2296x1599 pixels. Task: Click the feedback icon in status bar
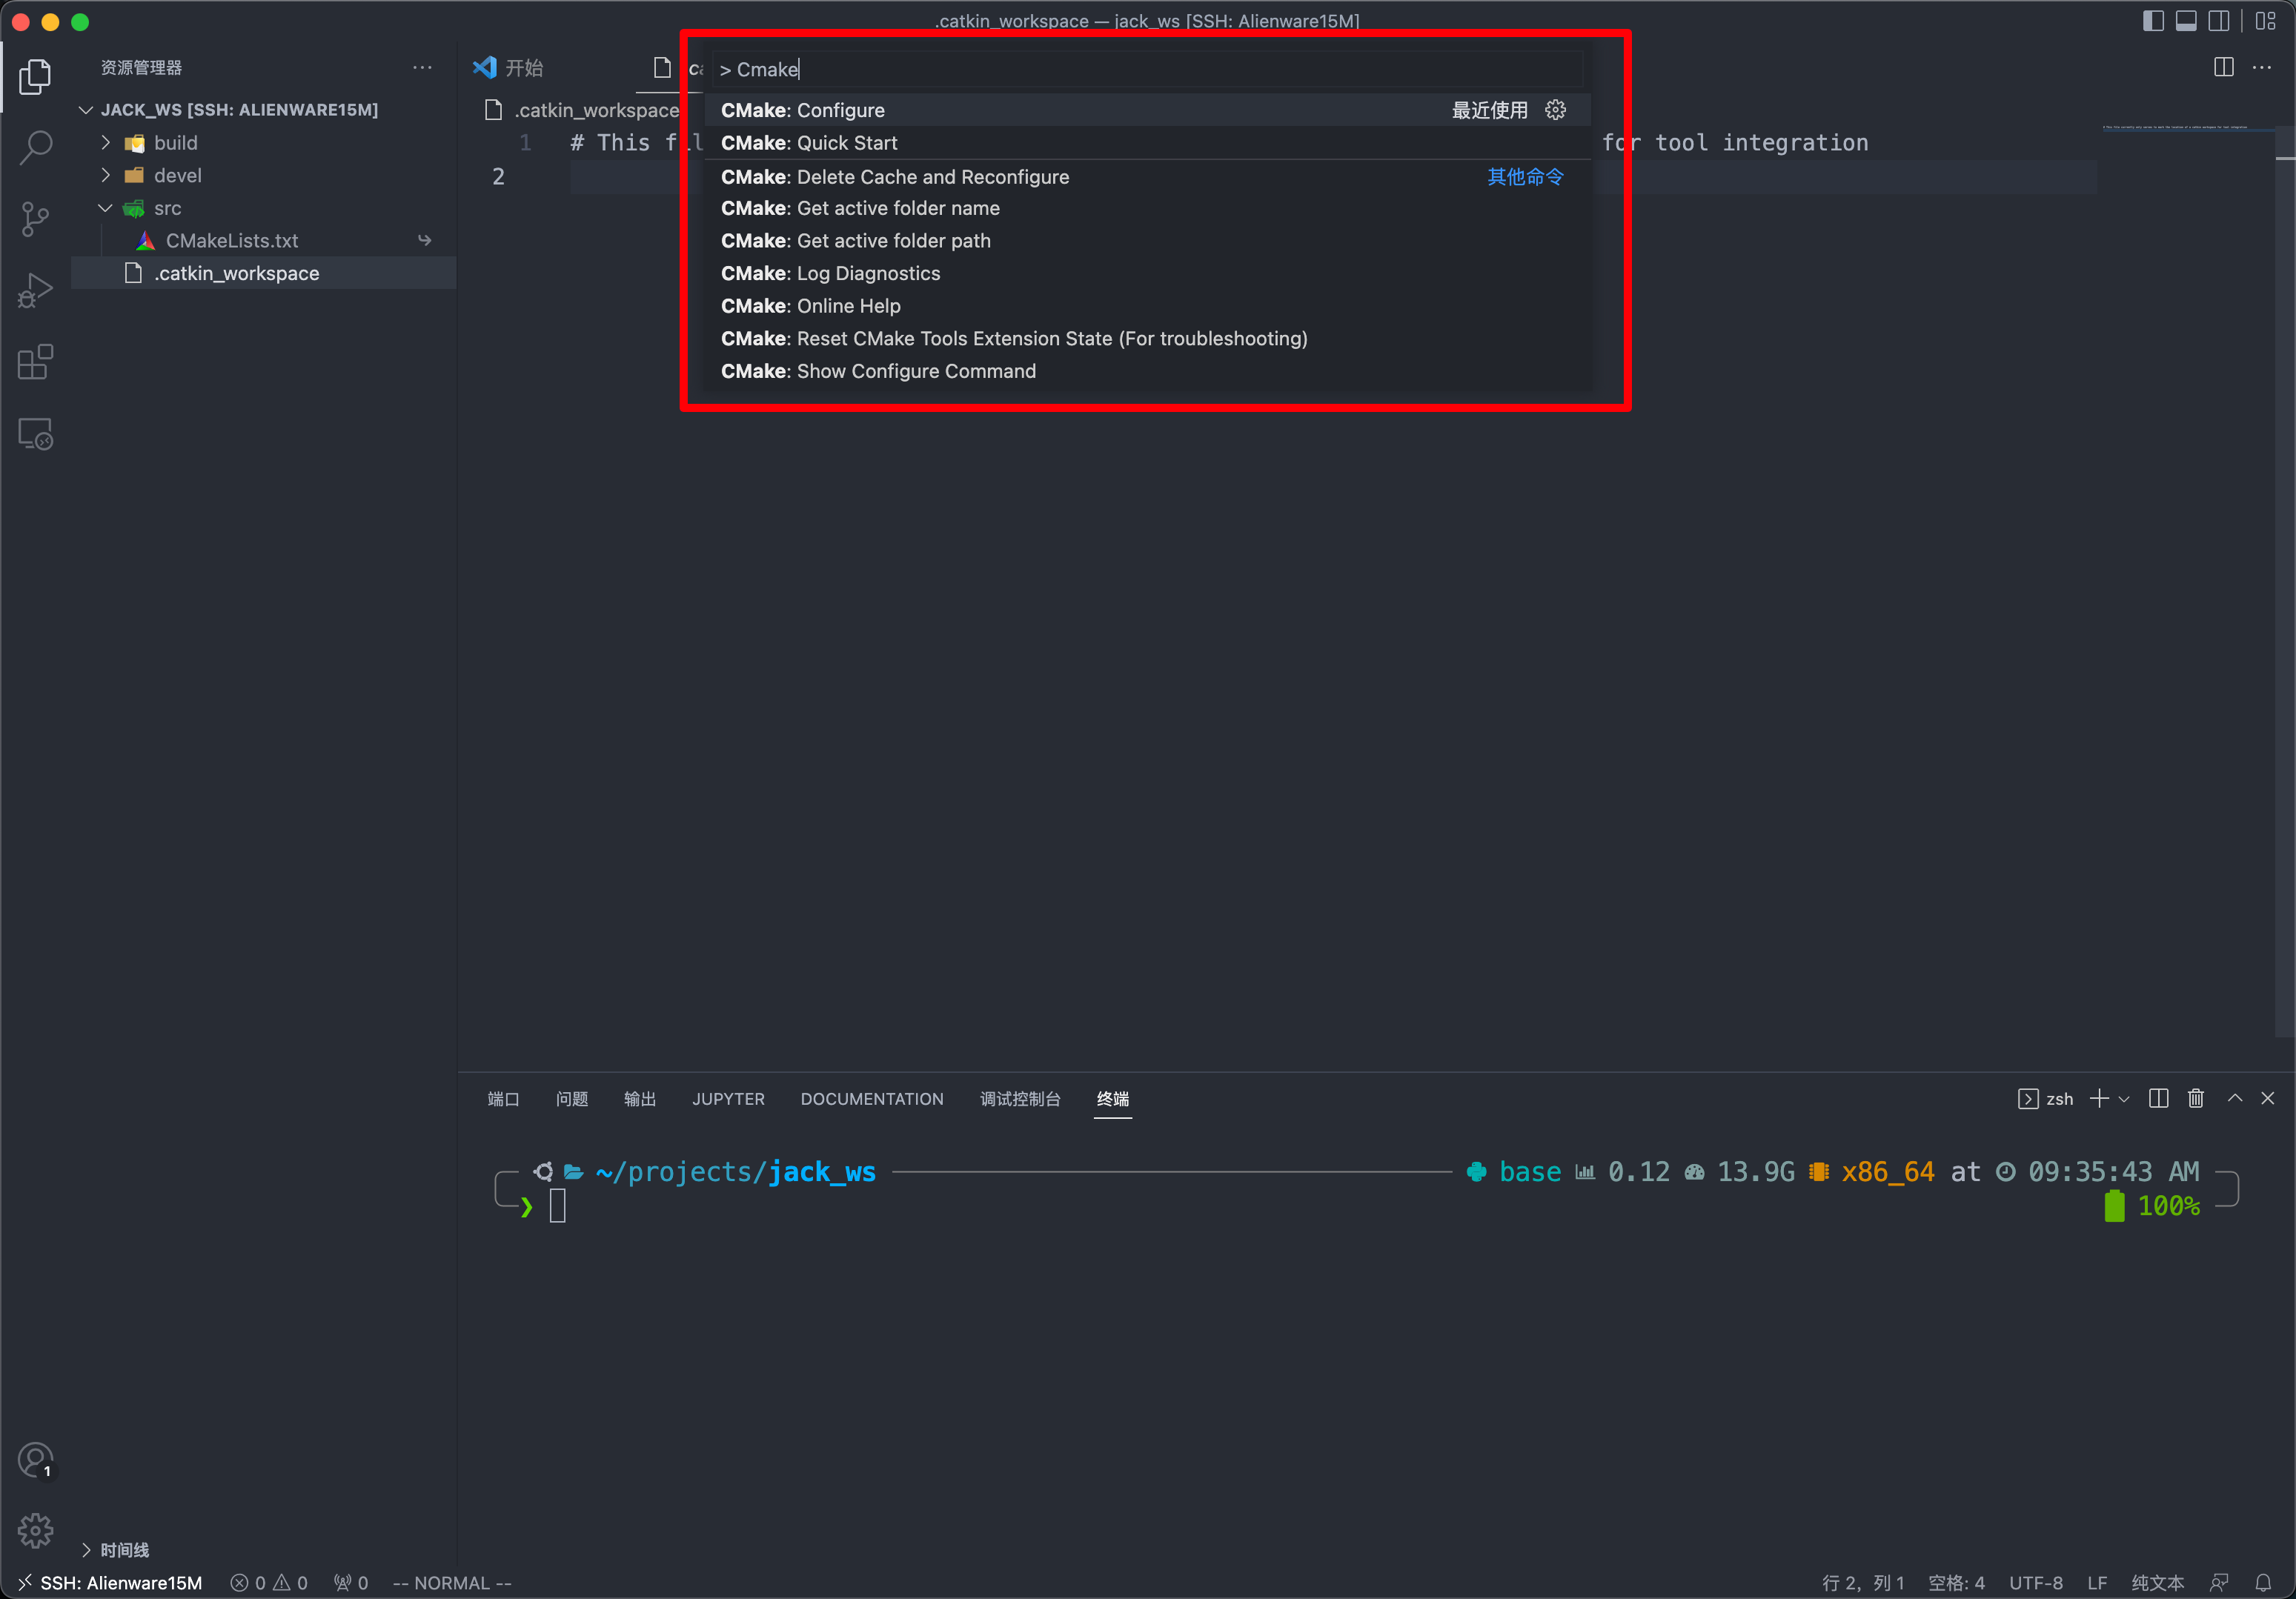[2219, 1583]
